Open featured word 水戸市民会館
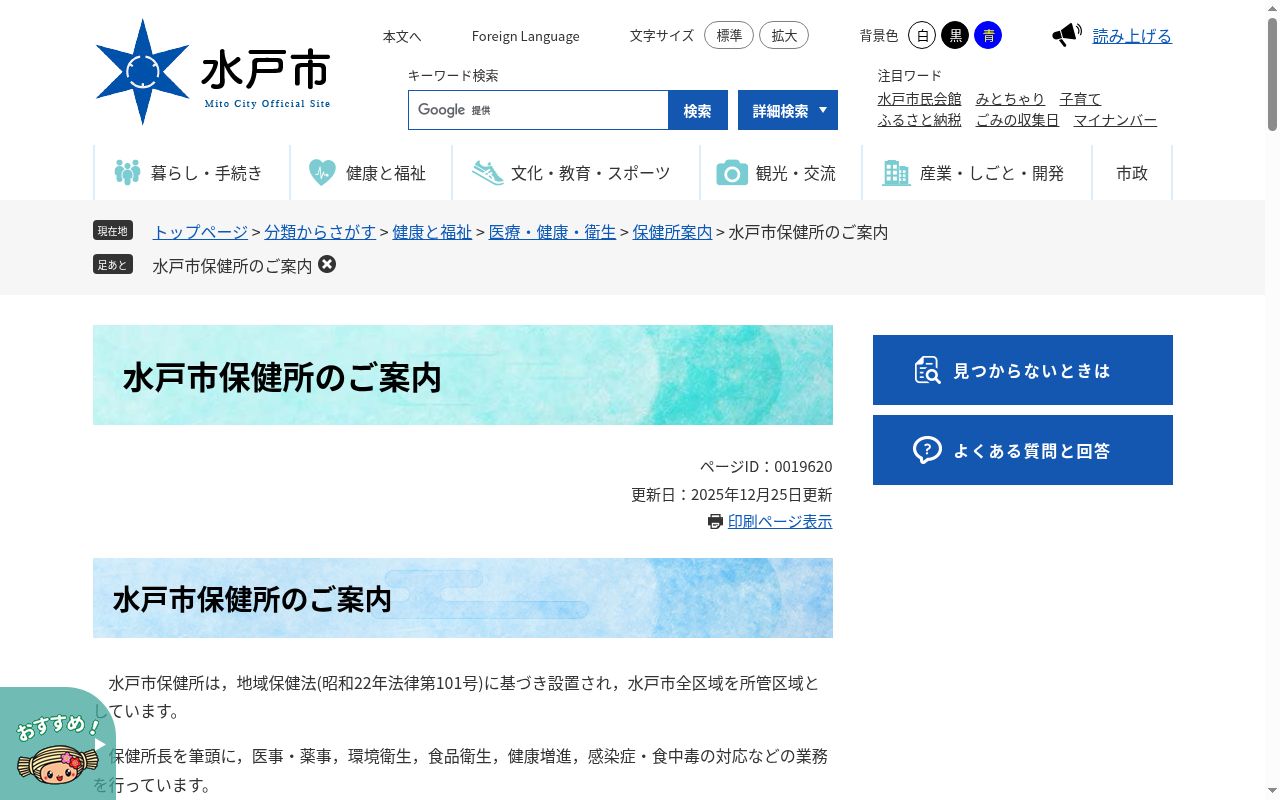The height and width of the screenshot is (800, 1280). 919,98
